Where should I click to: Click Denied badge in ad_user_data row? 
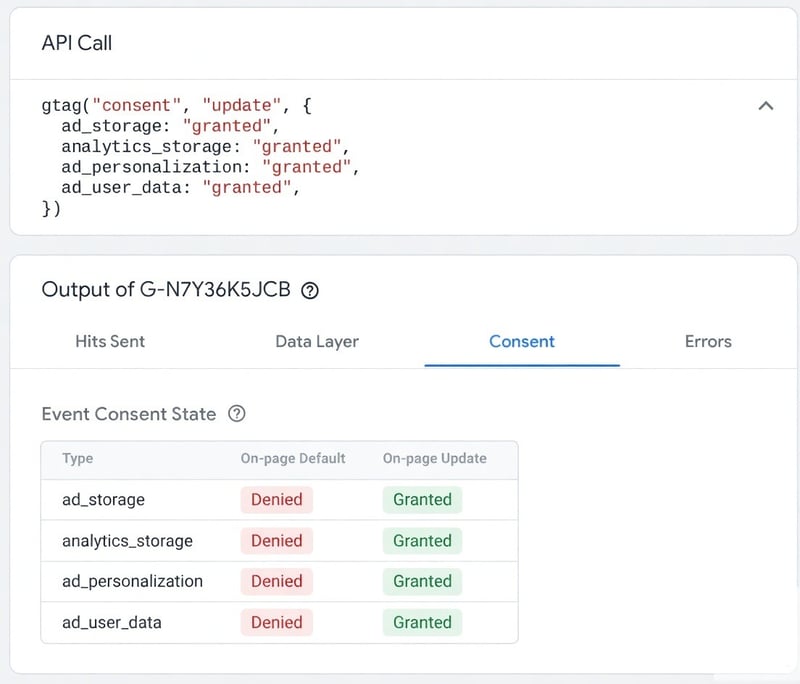point(277,622)
